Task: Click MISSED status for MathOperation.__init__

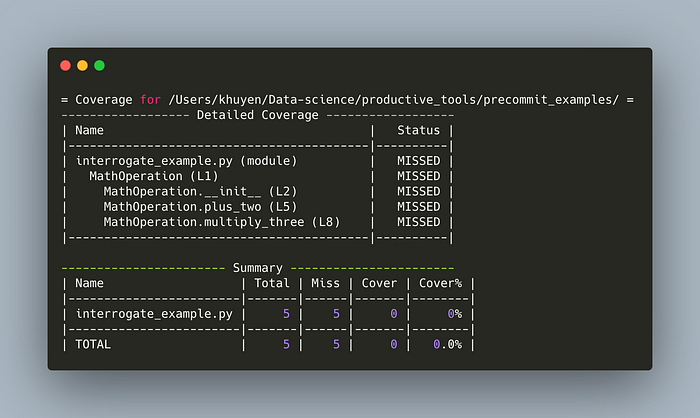Action: (x=418, y=191)
